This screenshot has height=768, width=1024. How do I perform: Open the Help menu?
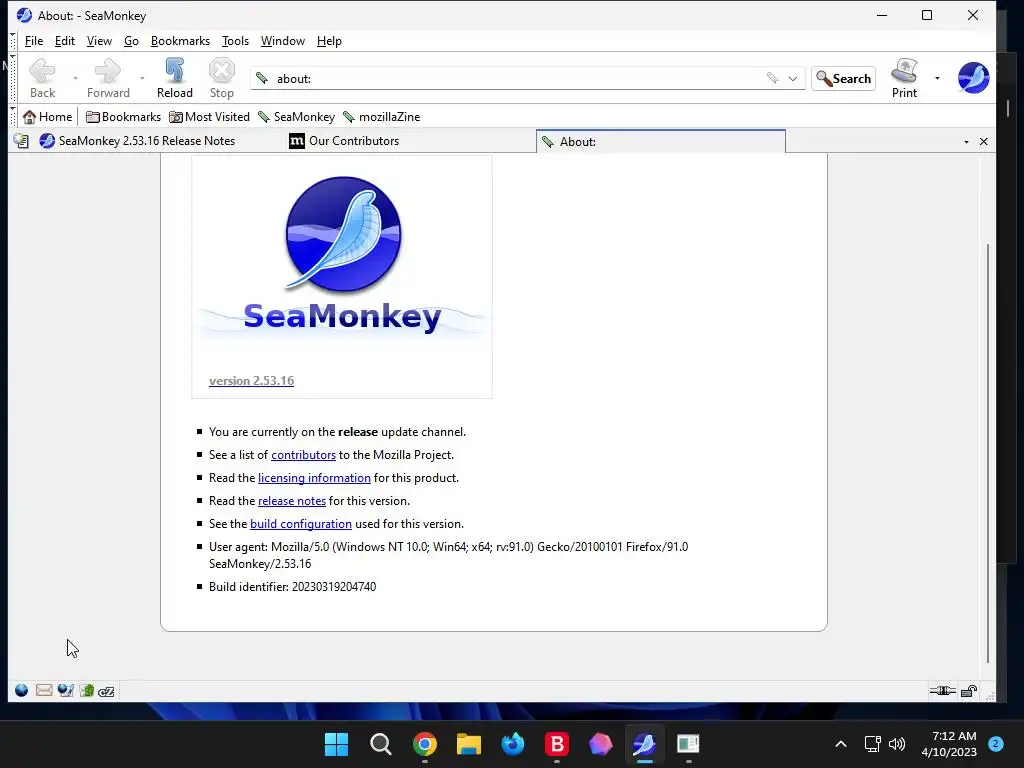[x=329, y=41]
